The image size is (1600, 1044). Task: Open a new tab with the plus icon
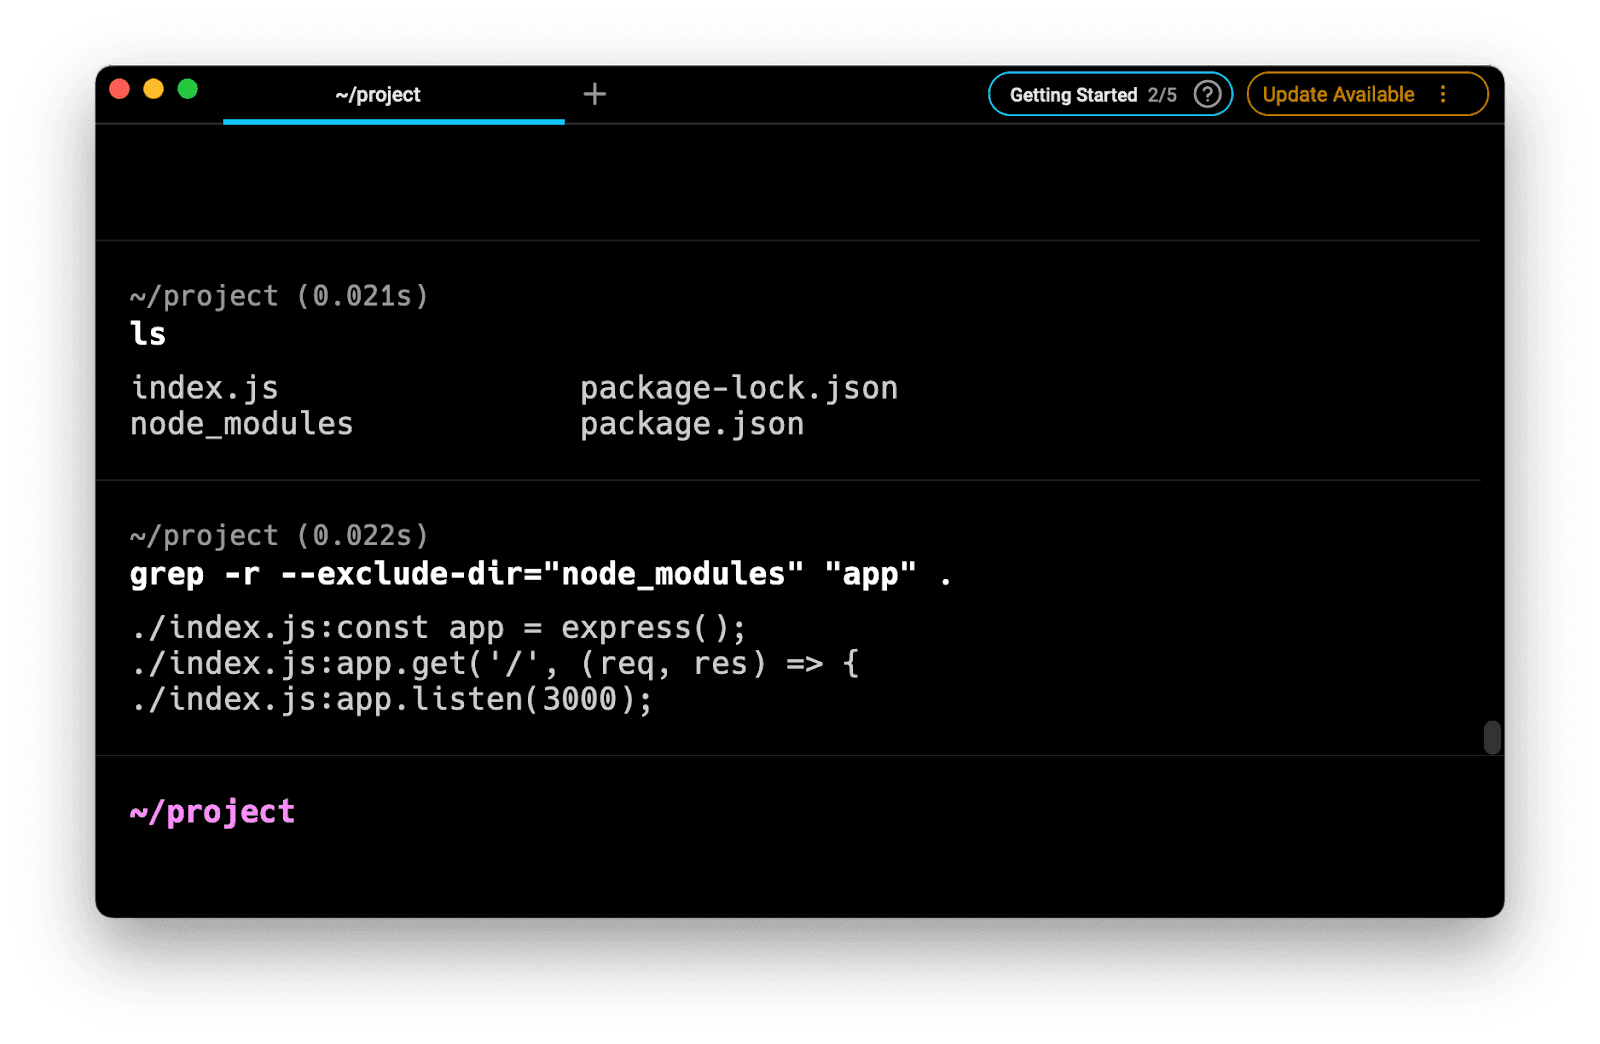(x=595, y=94)
